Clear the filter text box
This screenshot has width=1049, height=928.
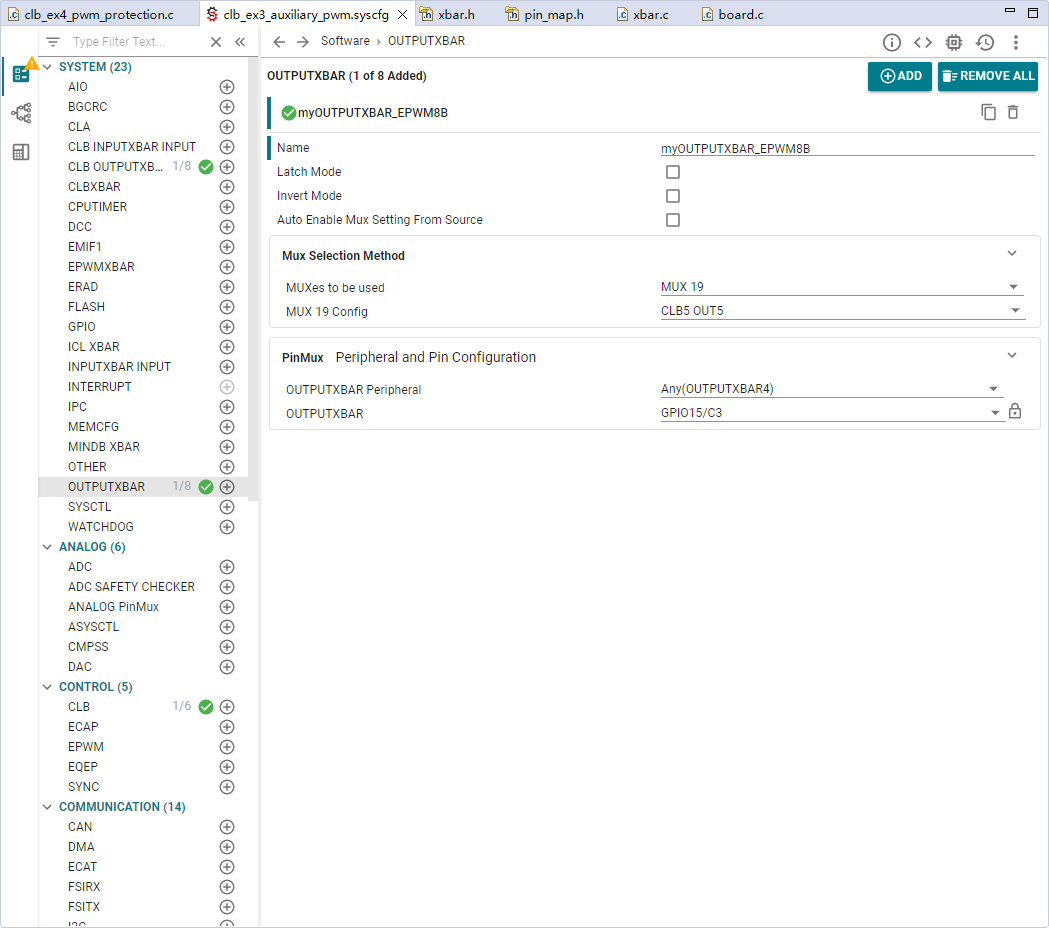215,42
